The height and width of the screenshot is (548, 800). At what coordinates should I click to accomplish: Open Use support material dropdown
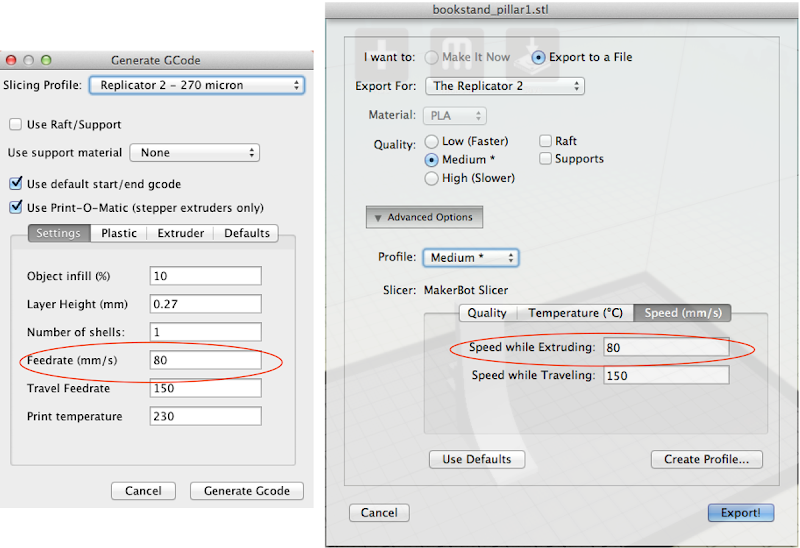pos(194,153)
